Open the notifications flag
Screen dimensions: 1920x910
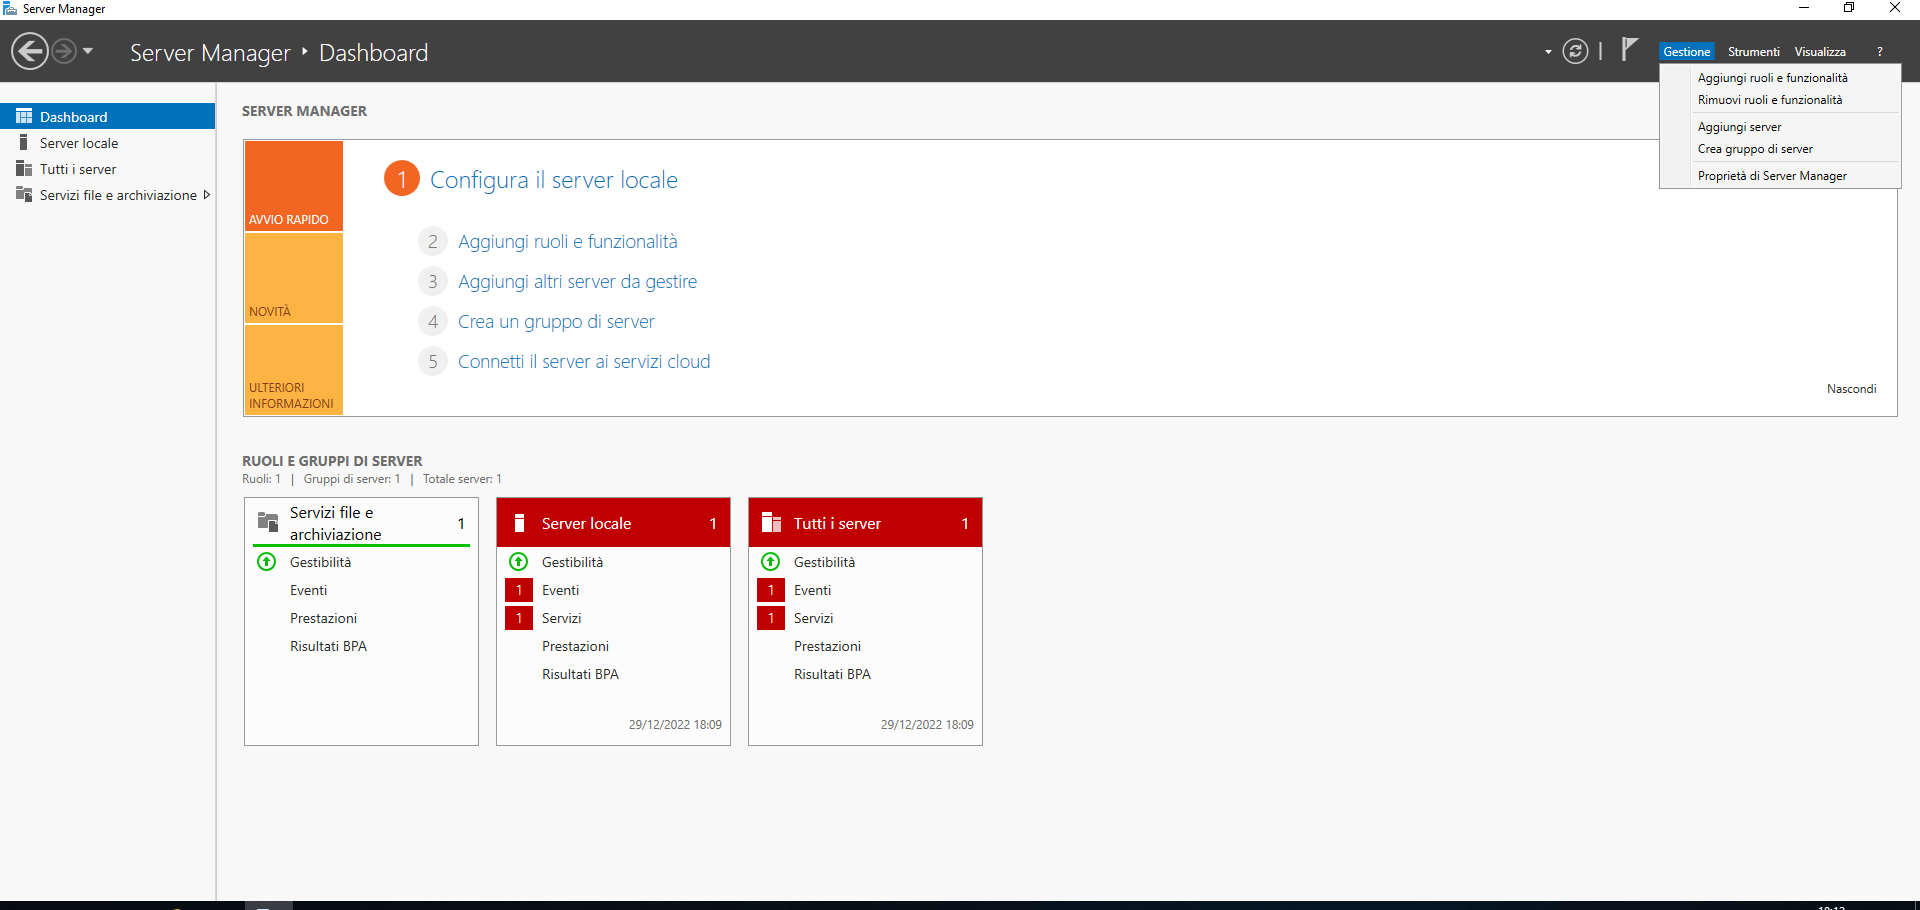pyautogui.click(x=1629, y=49)
